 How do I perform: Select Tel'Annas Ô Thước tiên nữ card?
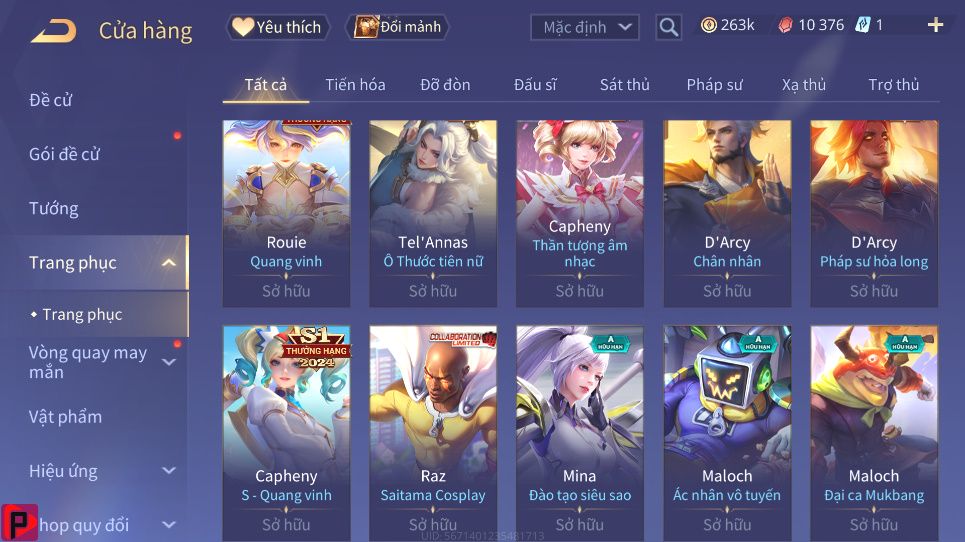tap(433, 213)
